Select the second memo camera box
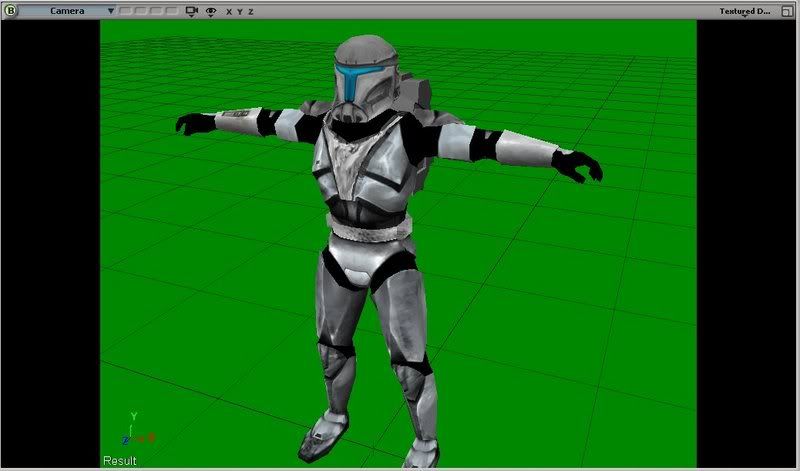This screenshot has width=800, height=471. pos(141,11)
